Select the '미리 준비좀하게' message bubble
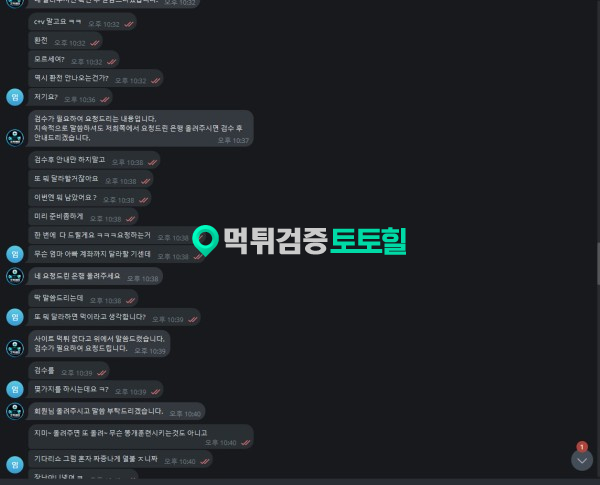 [83, 217]
